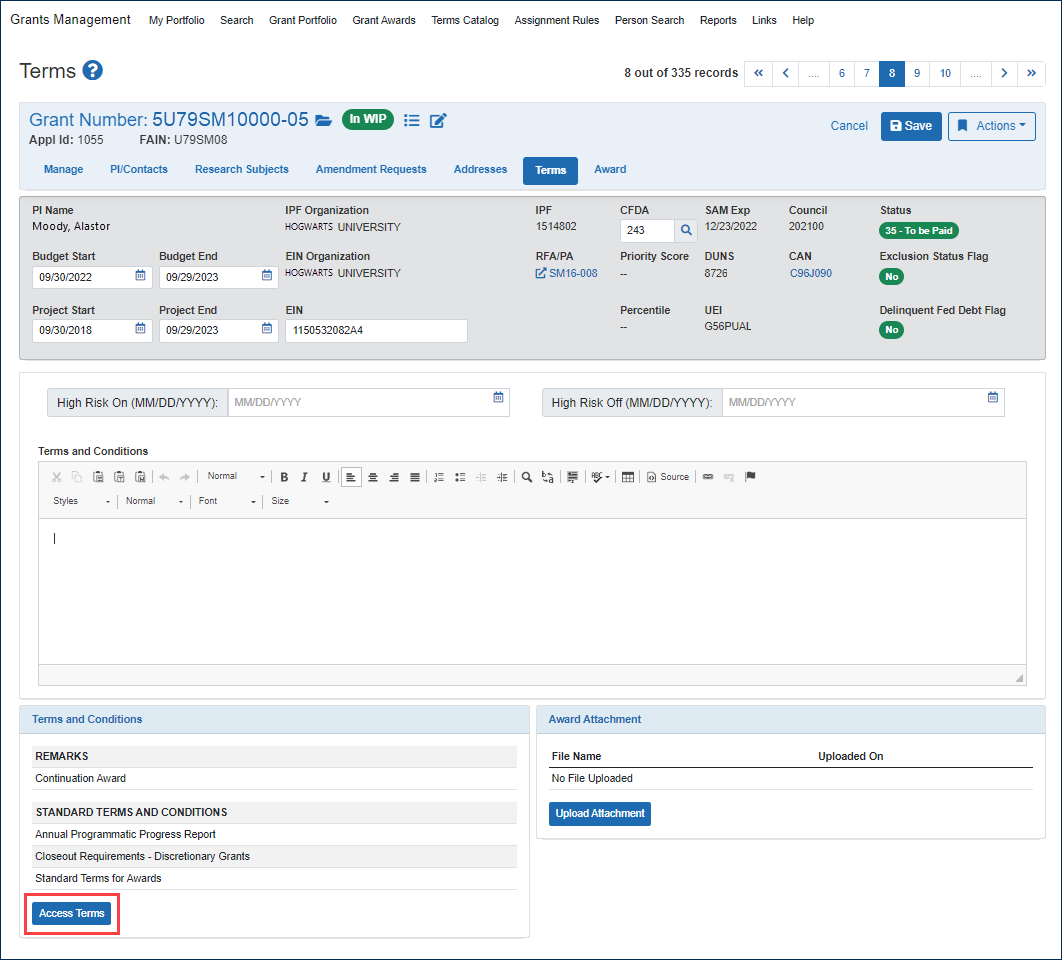Screen dimensions: 1062x960
Task: Open Assignment Rules in top menu
Action: 557,20
